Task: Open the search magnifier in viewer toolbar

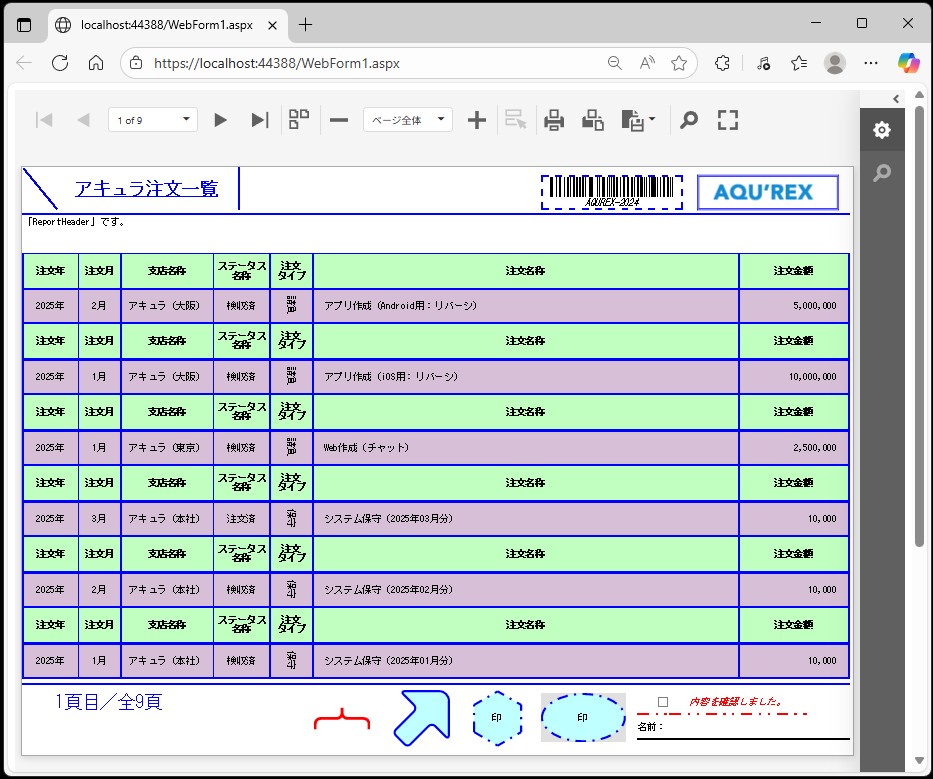Action: point(689,120)
